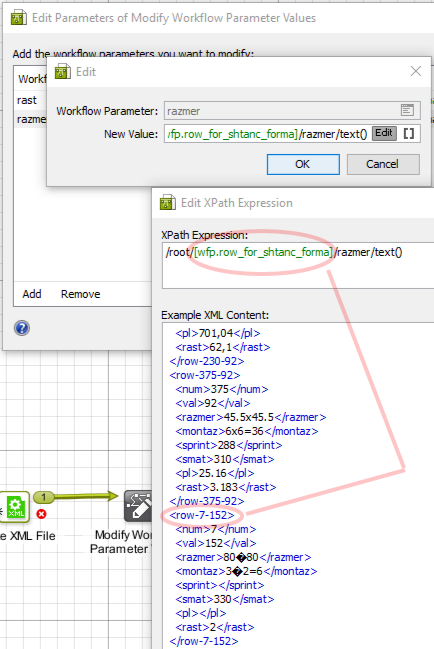Click the razmer line under row-7-152
Image resolution: width=434 pixels, height=649 pixels.
pos(243,558)
